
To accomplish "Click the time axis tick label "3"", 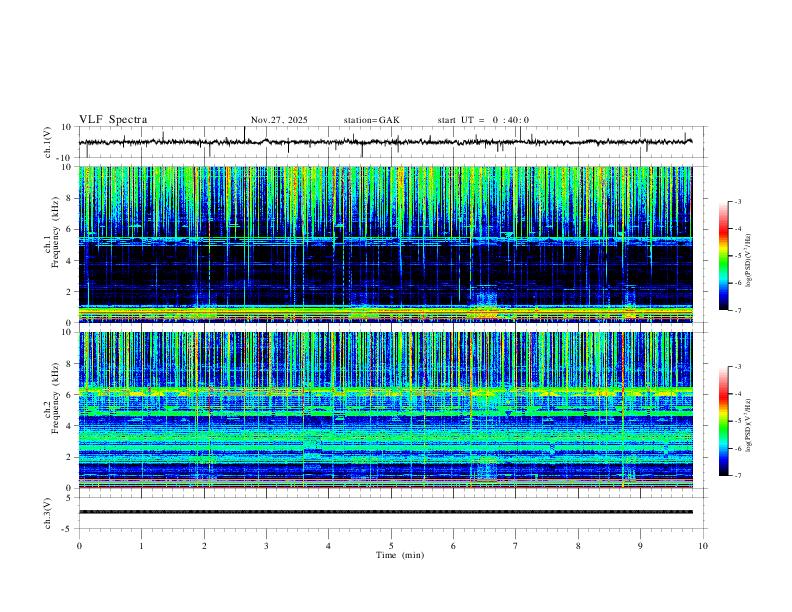I will point(266,546).
